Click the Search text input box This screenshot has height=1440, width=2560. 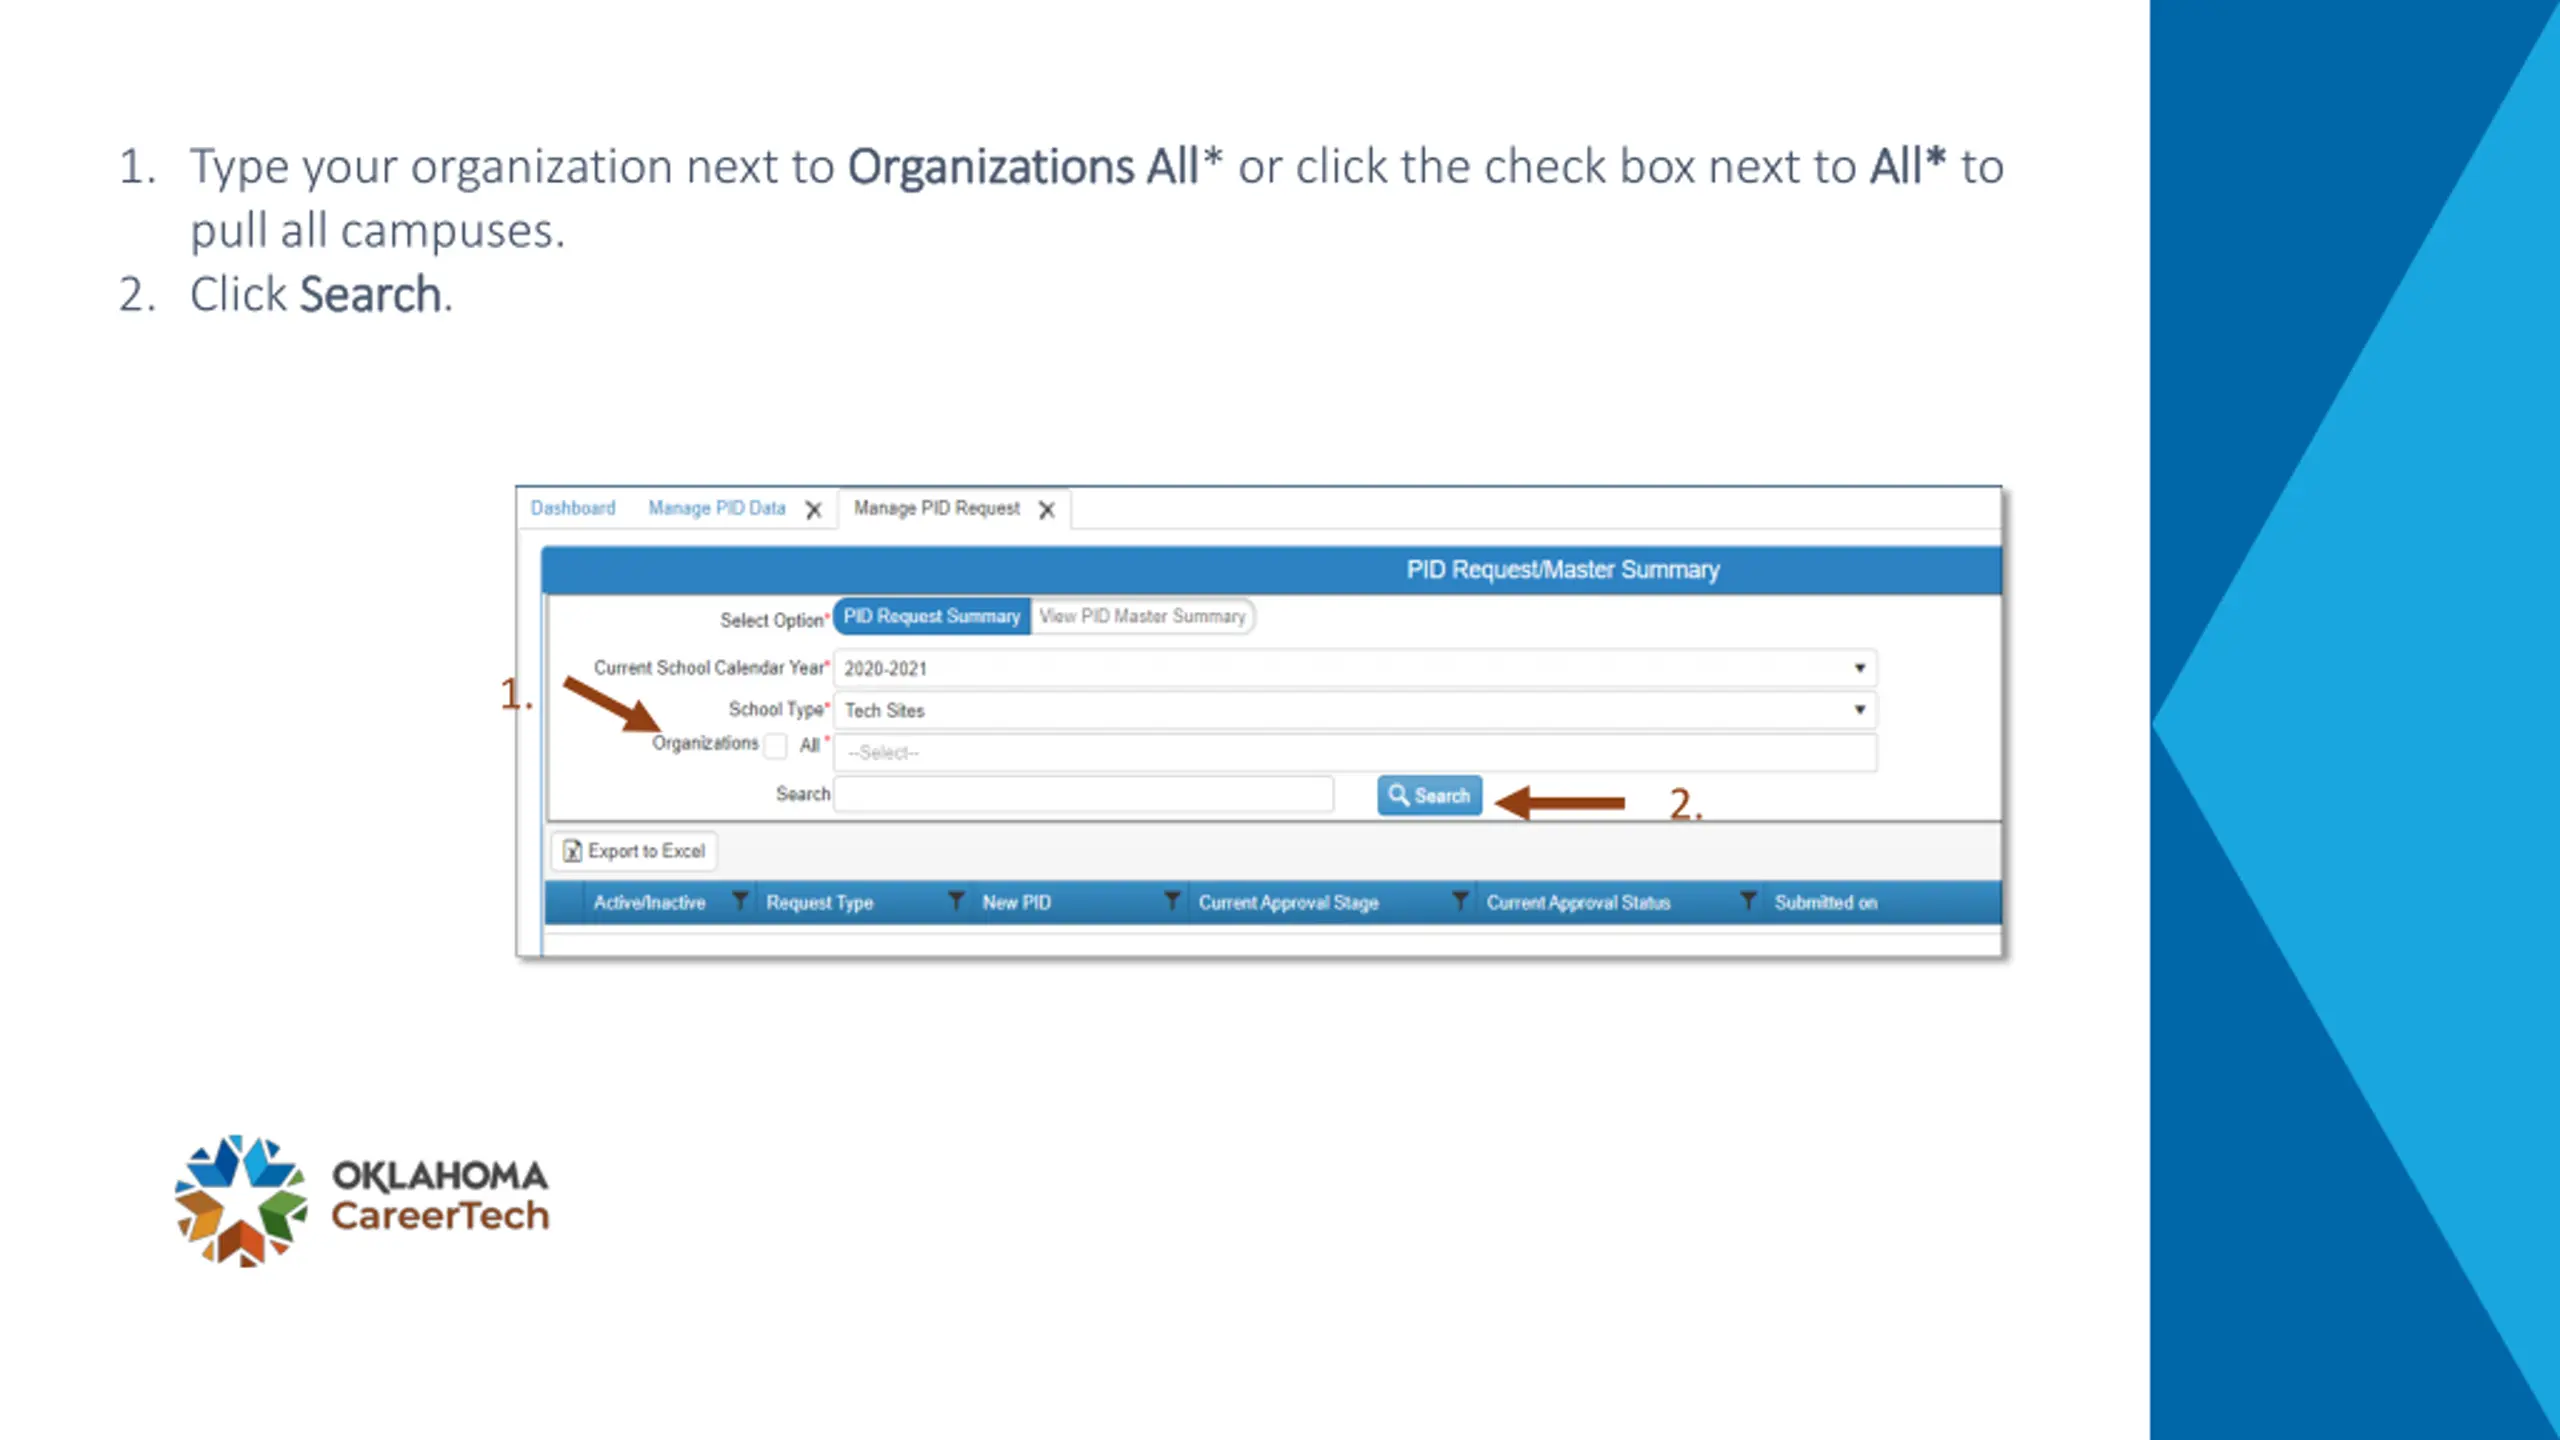pyautogui.click(x=1084, y=794)
